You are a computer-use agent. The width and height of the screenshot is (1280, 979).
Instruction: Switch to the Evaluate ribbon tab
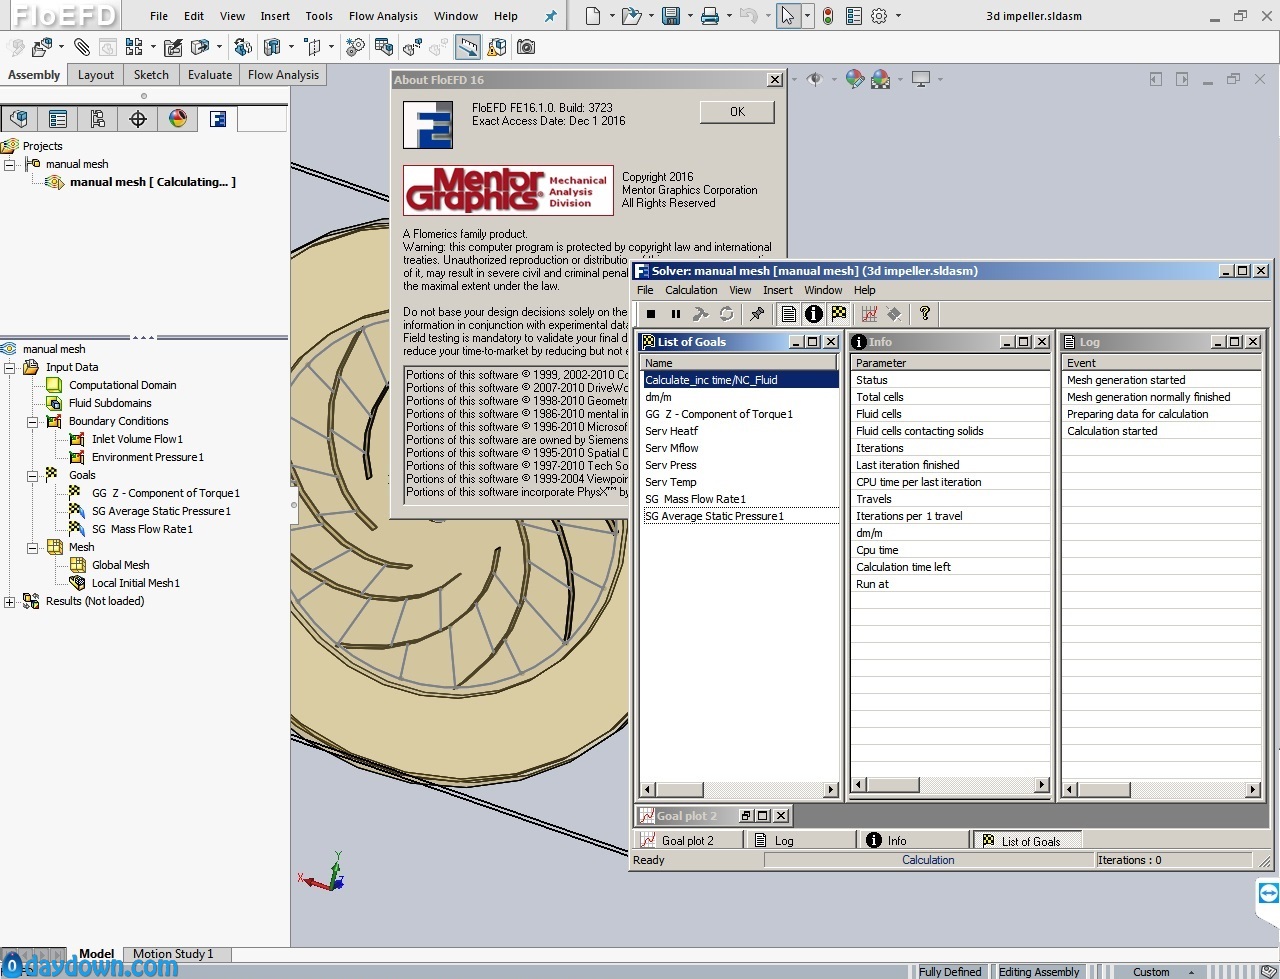click(210, 75)
